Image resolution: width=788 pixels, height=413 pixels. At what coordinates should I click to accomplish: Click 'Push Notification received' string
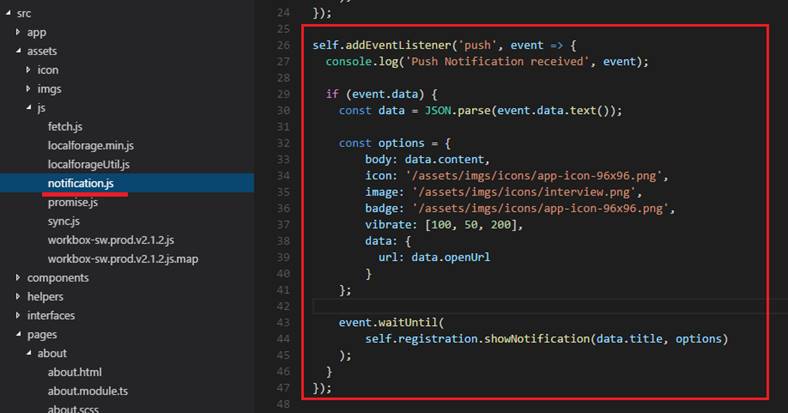(x=497, y=61)
